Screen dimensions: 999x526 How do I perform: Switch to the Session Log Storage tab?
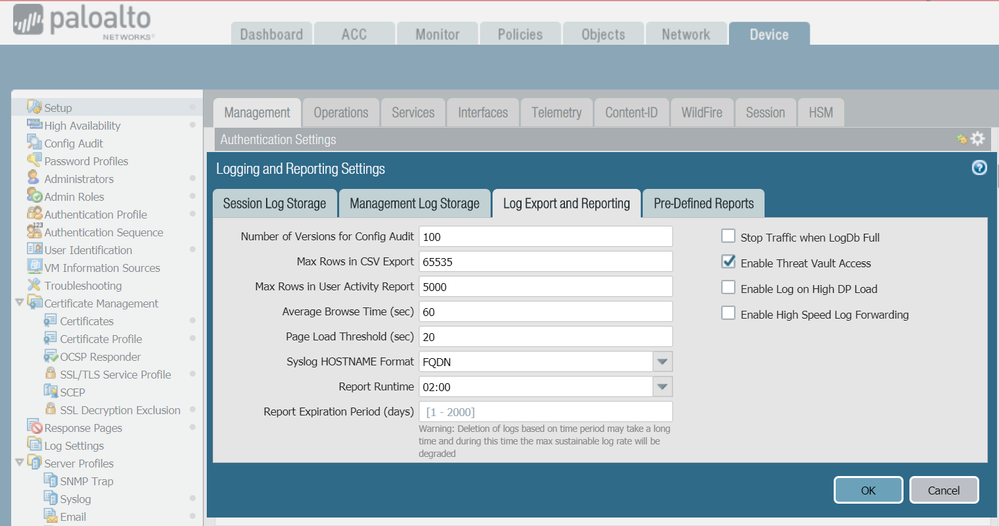[274, 204]
